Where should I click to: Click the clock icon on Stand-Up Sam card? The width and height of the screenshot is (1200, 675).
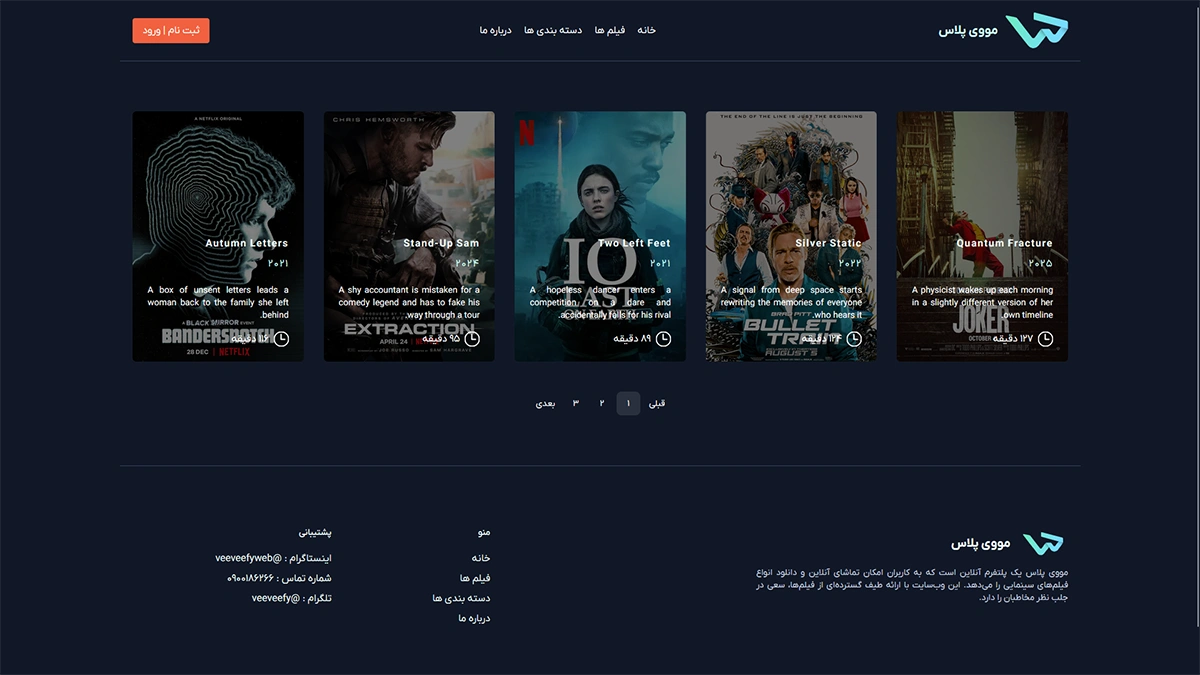click(472, 339)
